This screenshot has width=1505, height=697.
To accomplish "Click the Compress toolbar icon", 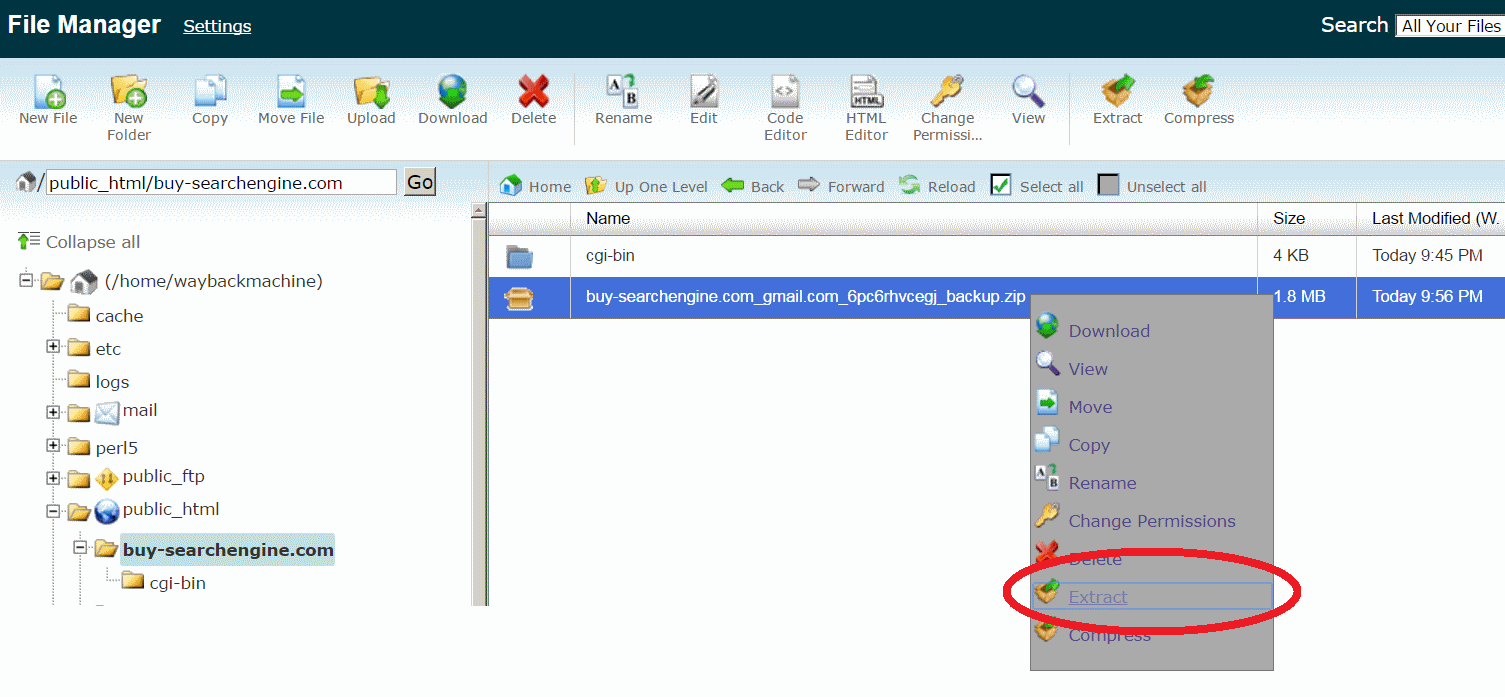I will point(1198,93).
